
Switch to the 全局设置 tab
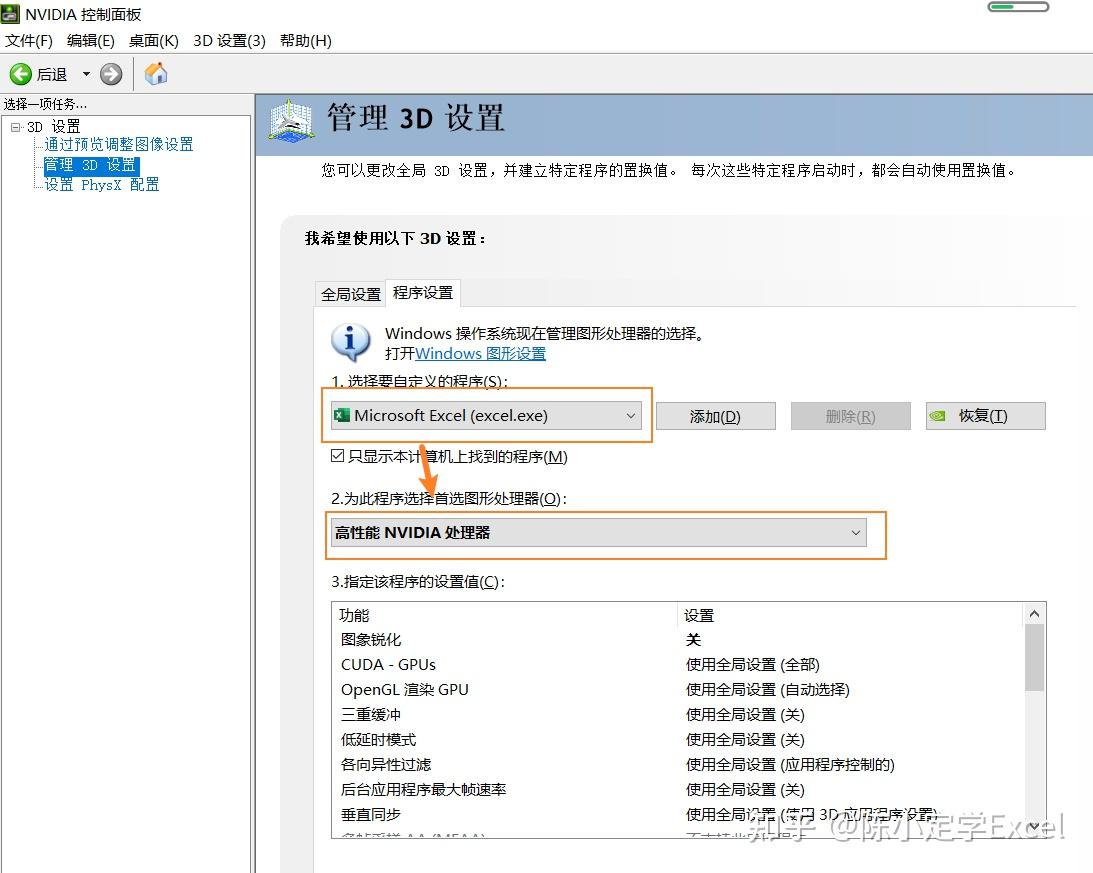pyautogui.click(x=351, y=294)
